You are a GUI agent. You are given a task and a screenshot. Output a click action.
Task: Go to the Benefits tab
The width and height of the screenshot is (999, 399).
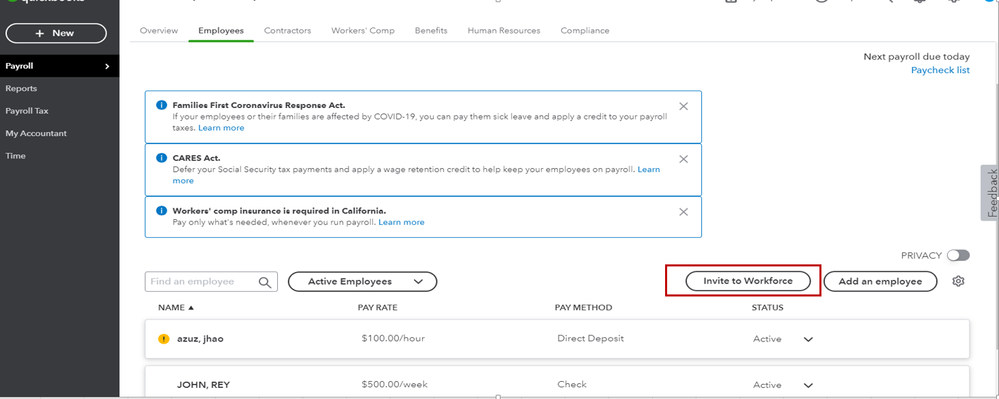tap(431, 31)
